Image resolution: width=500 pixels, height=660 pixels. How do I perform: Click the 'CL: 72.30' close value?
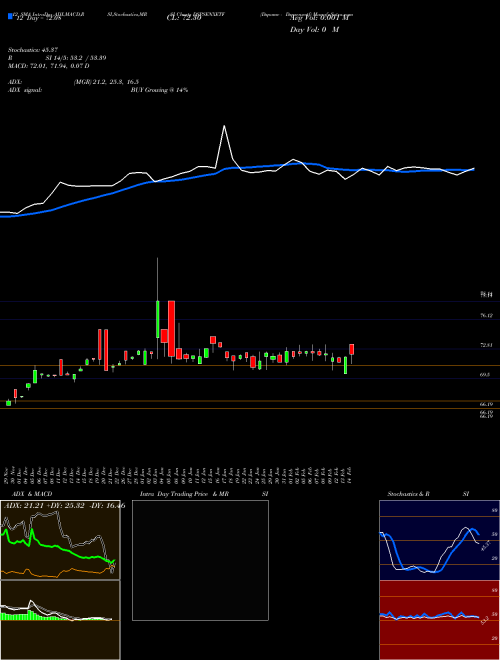tap(184, 18)
